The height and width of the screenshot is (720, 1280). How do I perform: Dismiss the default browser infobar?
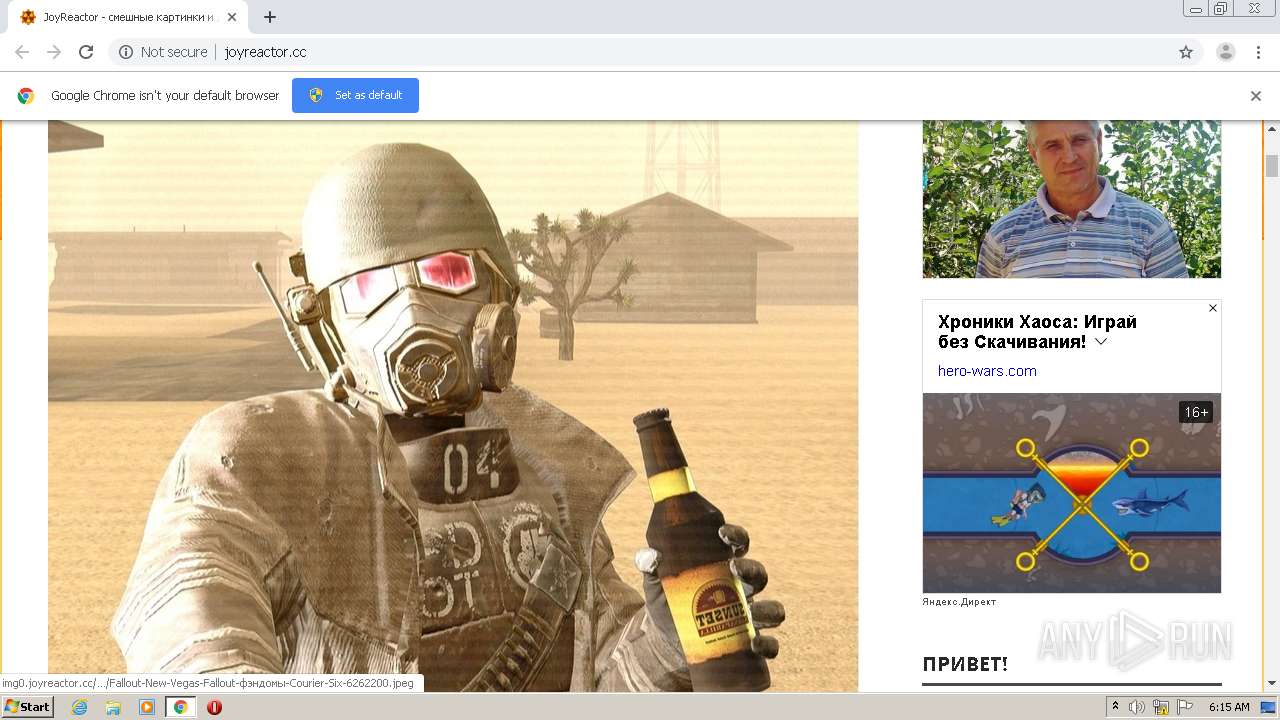(x=1256, y=96)
